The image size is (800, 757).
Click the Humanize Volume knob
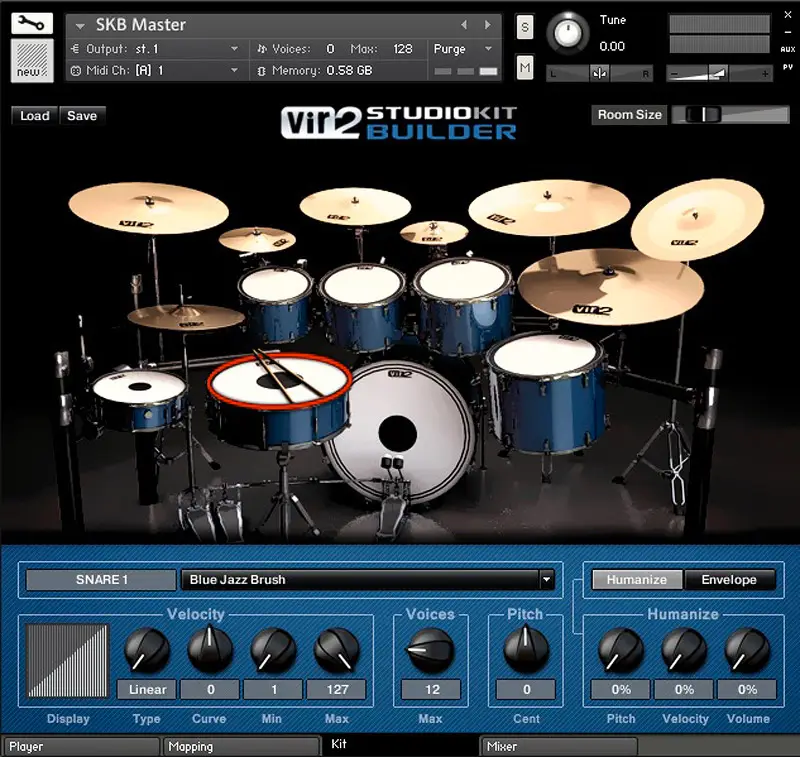tap(747, 650)
